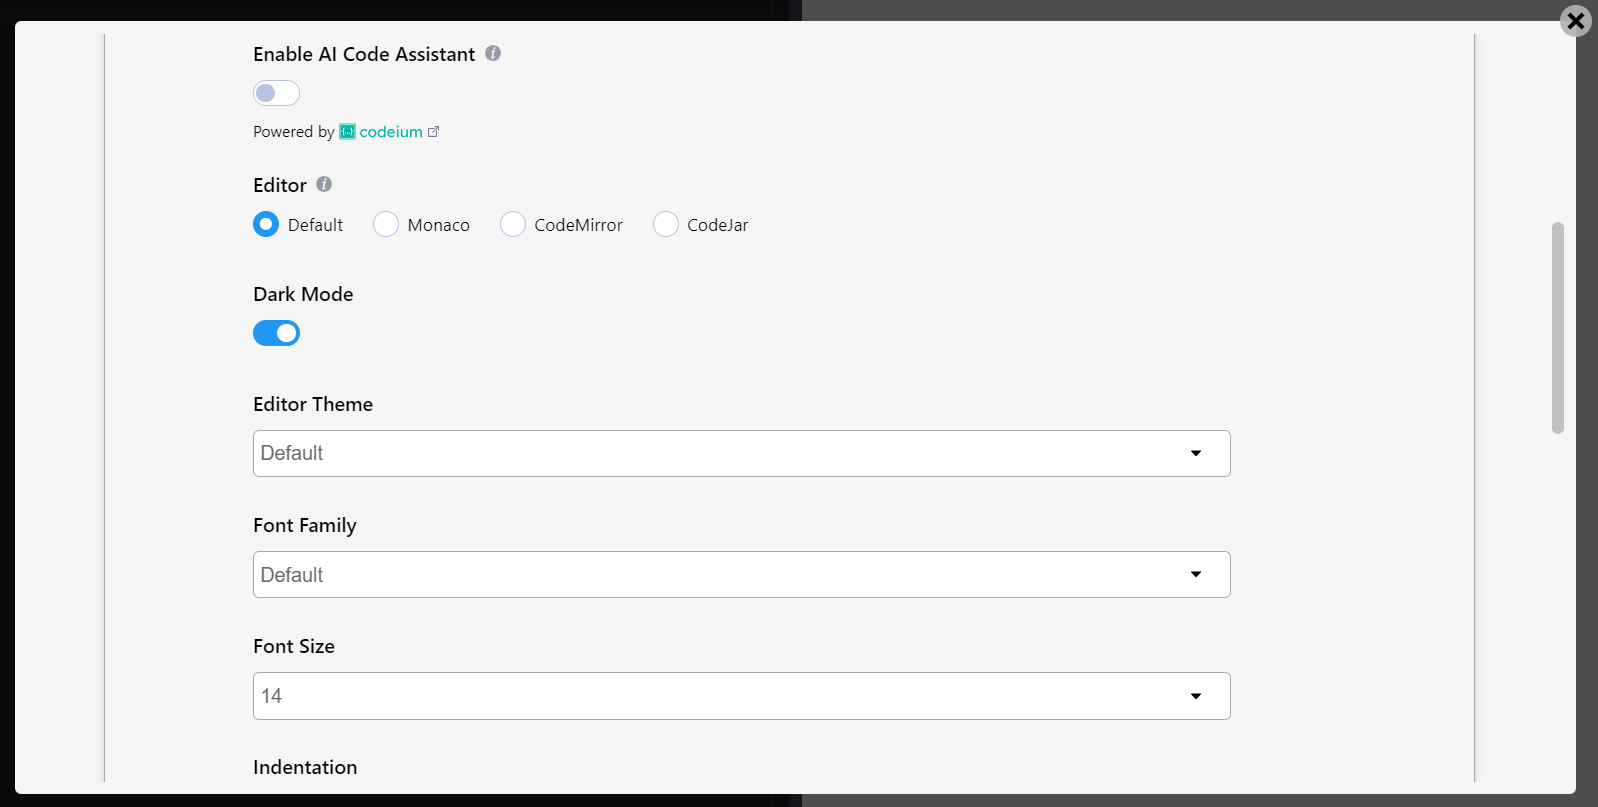The width and height of the screenshot is (1598, 807).
Task: Click the Dark Mode label text
Action: [303, 294]
